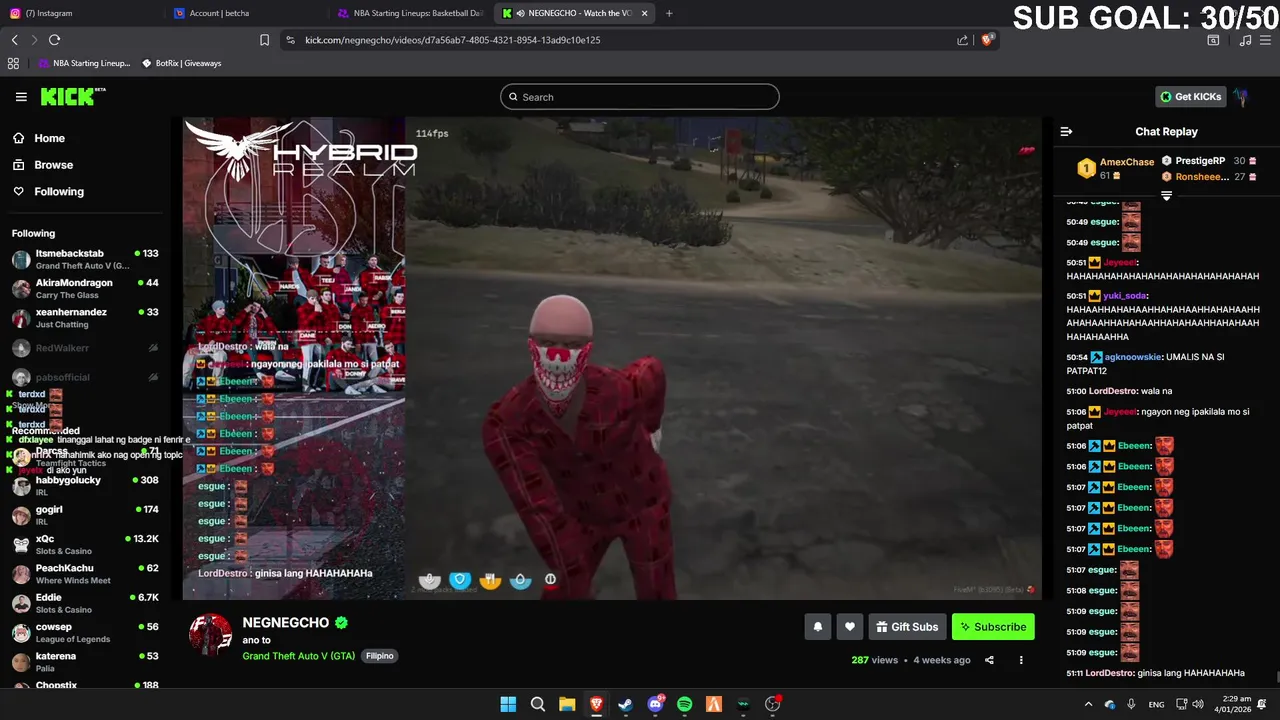The height and width of the screenshot is (720, 1280).
Task: Click the Filipino language tag
Action: [379, 656]
